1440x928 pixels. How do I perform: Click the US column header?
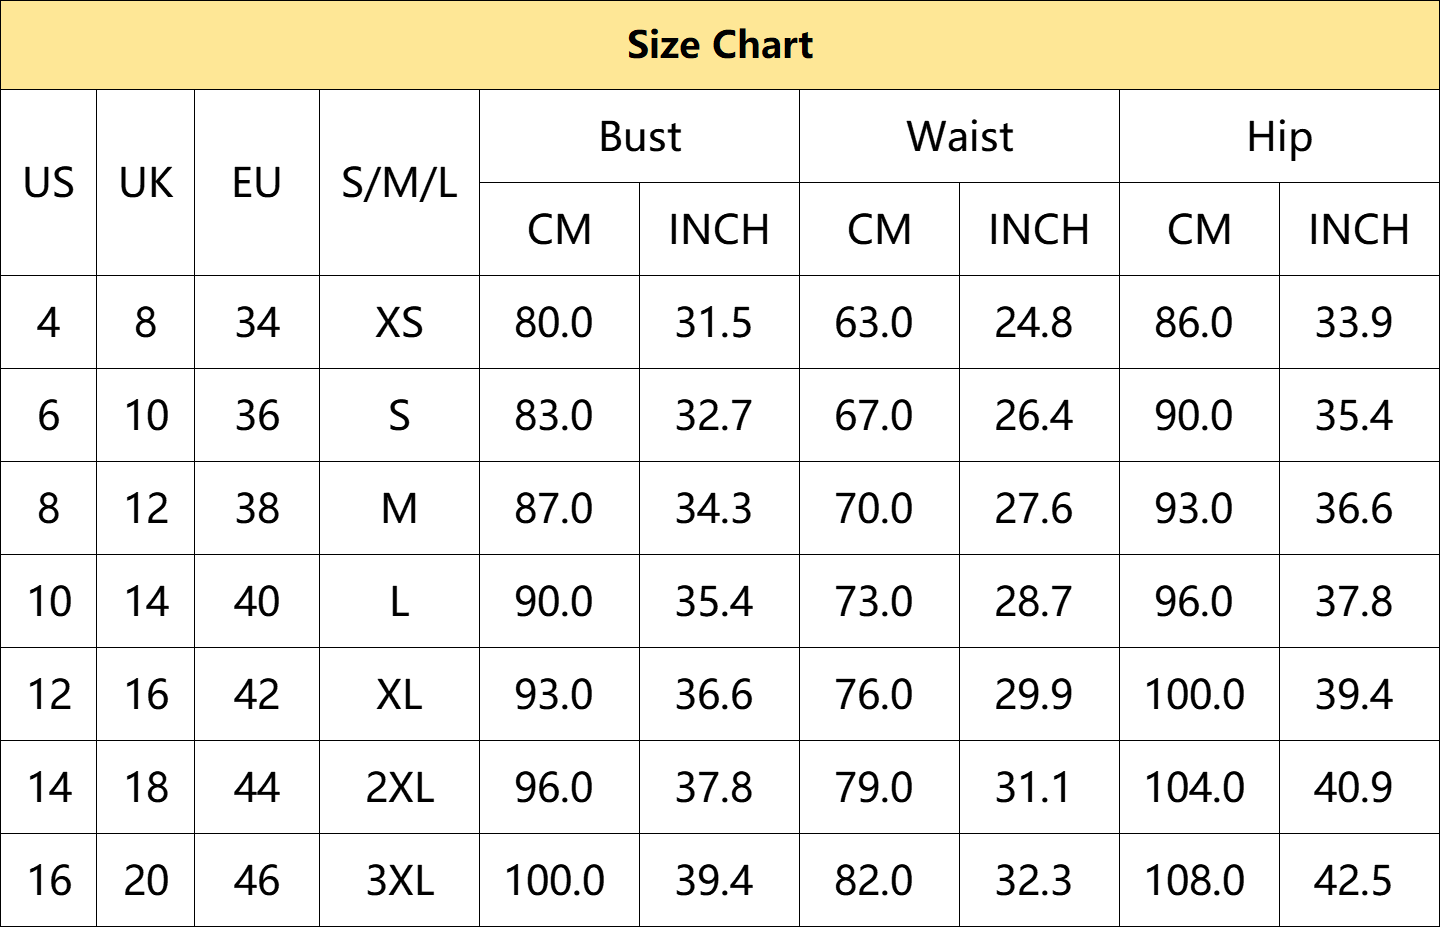pos(48,183)
